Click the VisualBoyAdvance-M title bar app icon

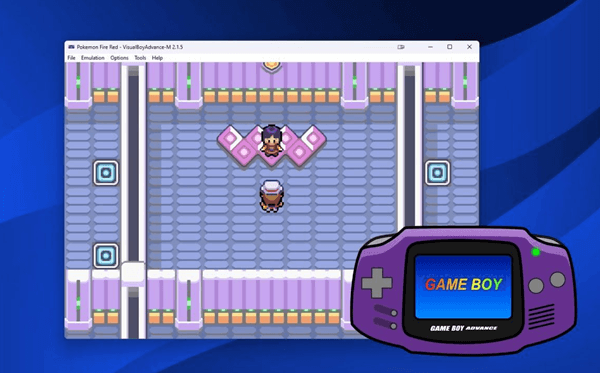pyautogui.click(x=71, y=47)
